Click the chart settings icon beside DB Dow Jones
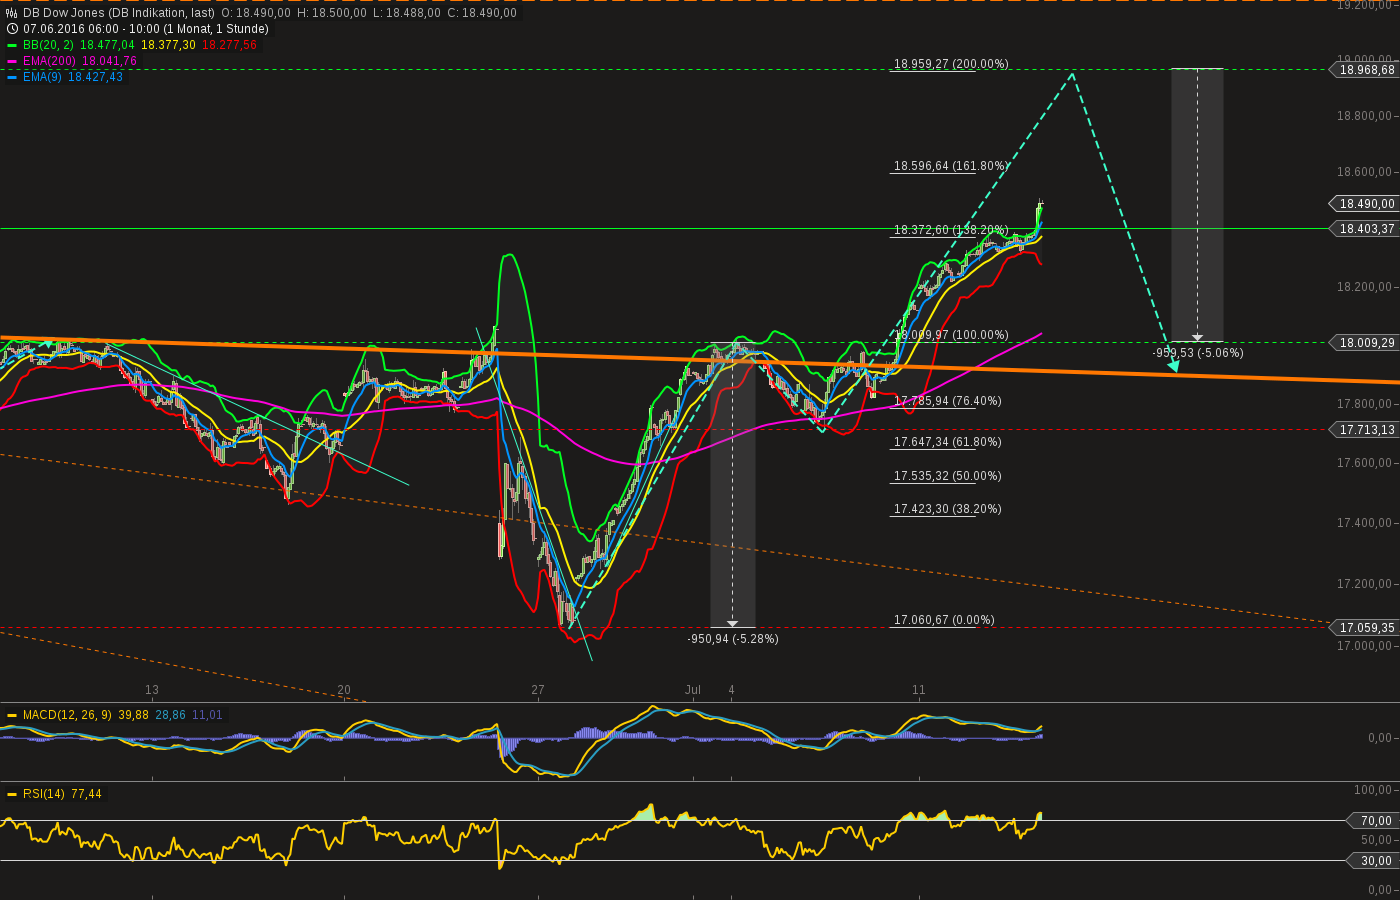 (12, 13)
